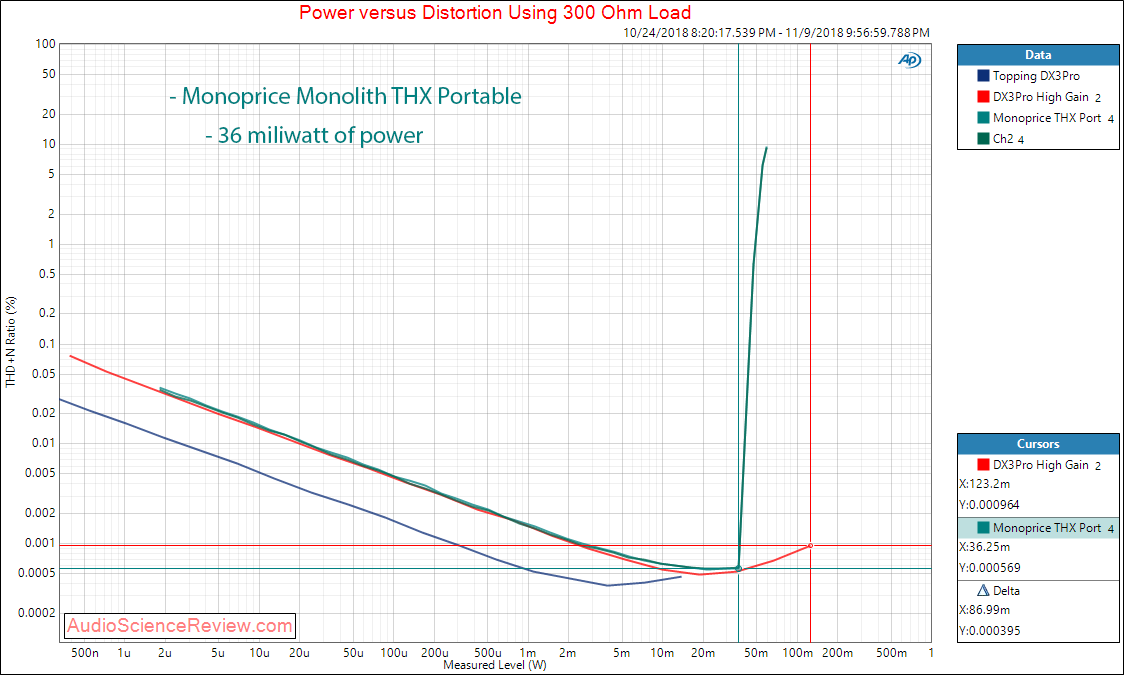Select the teal cursor point on the Monoprice trace
Screen dimensions: 1124x675
pyautogui.click(x=738, y=568)
